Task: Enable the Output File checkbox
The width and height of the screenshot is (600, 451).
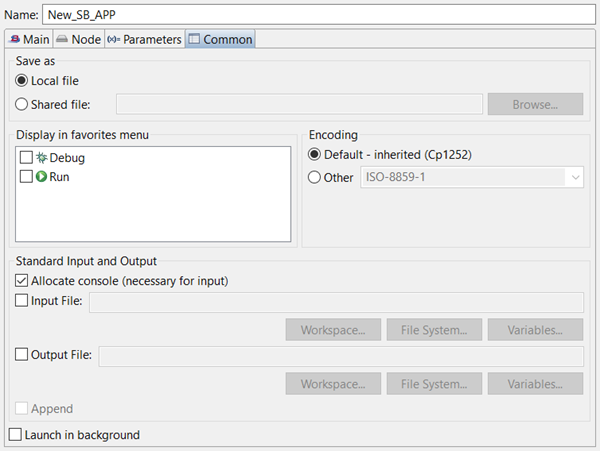Action: 23,353
